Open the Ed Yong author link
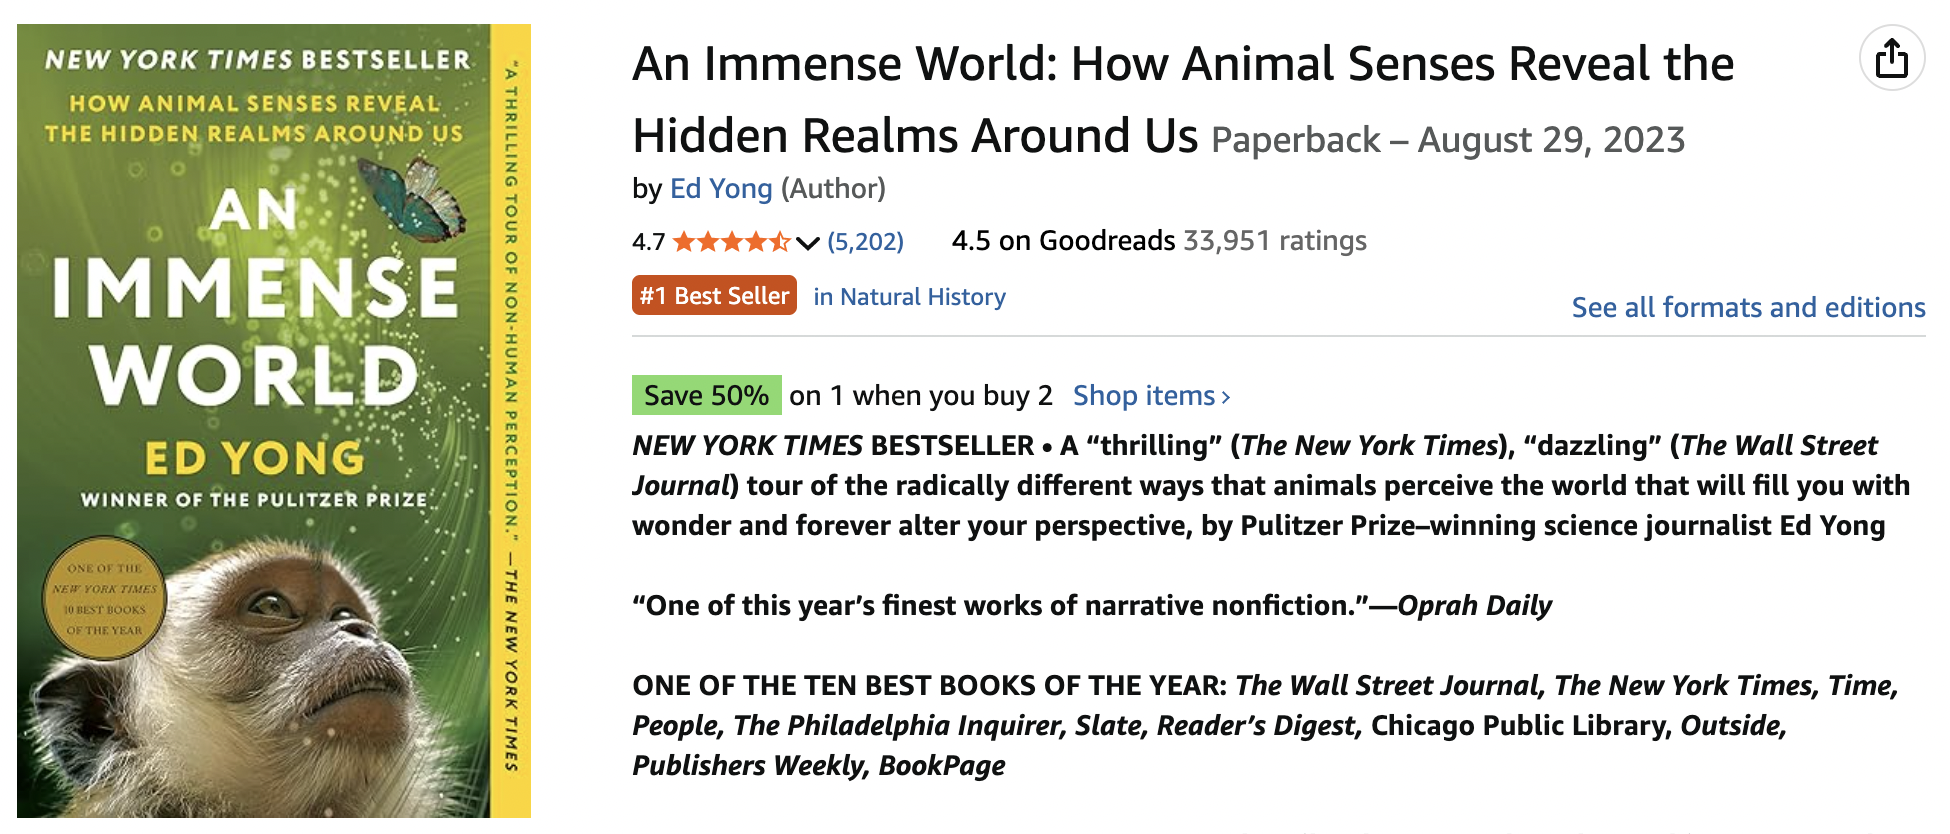 point(721,189)
